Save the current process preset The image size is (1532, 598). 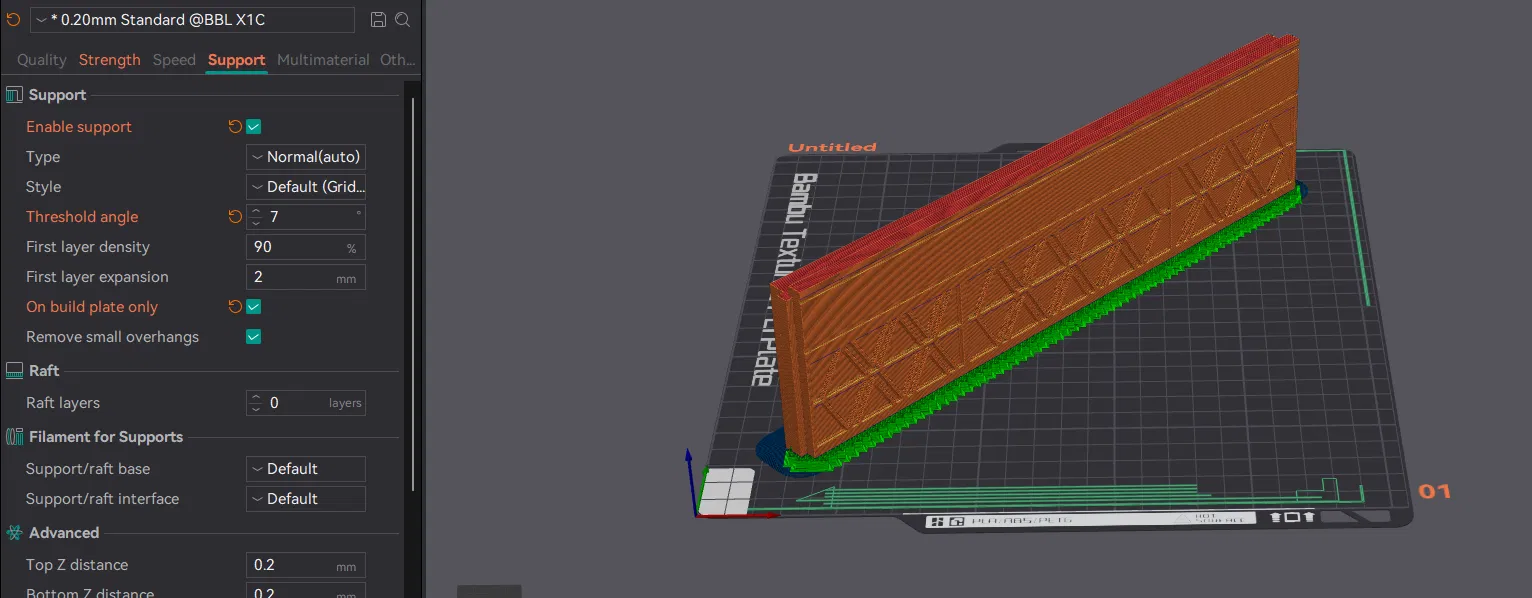tap(378, 20)
